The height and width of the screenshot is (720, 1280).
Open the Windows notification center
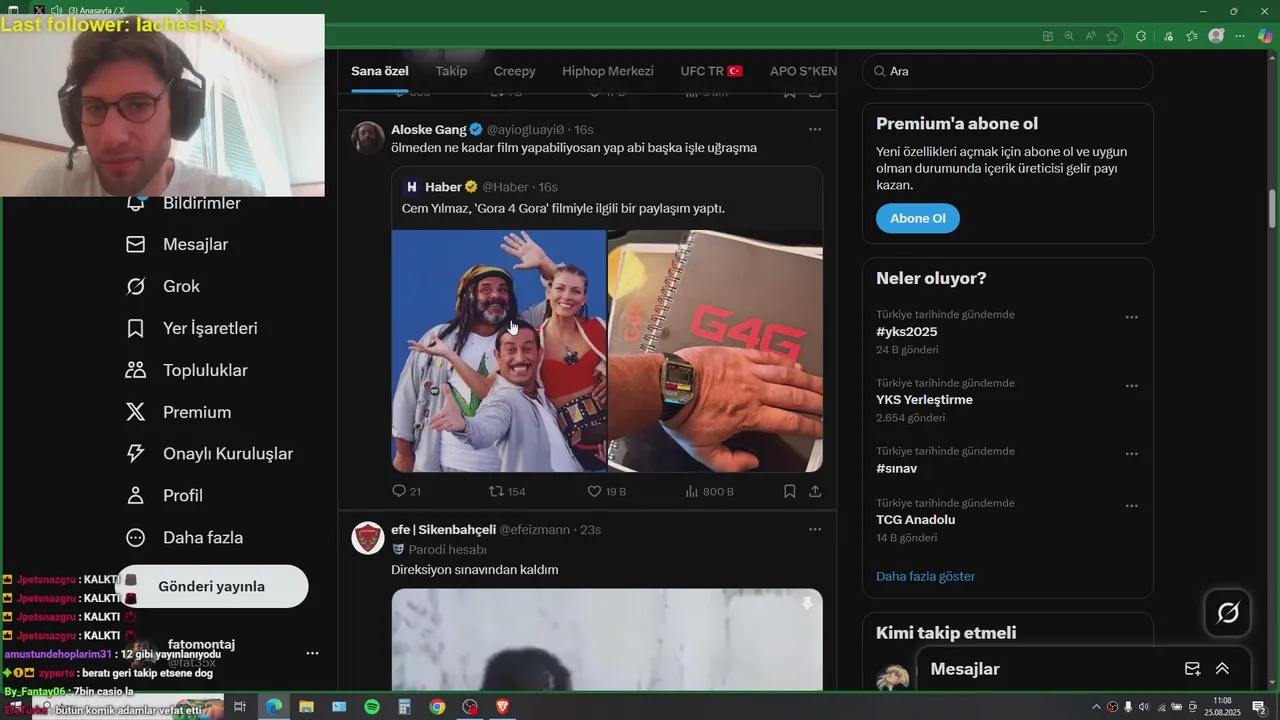[1259, 707]
